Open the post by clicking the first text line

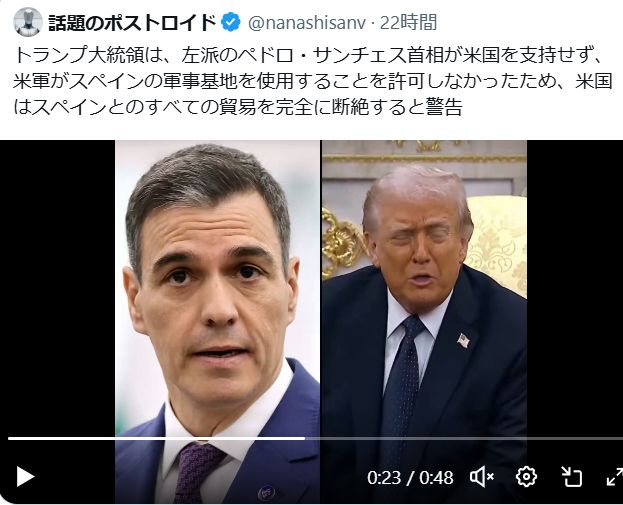(x=309, y=55)
